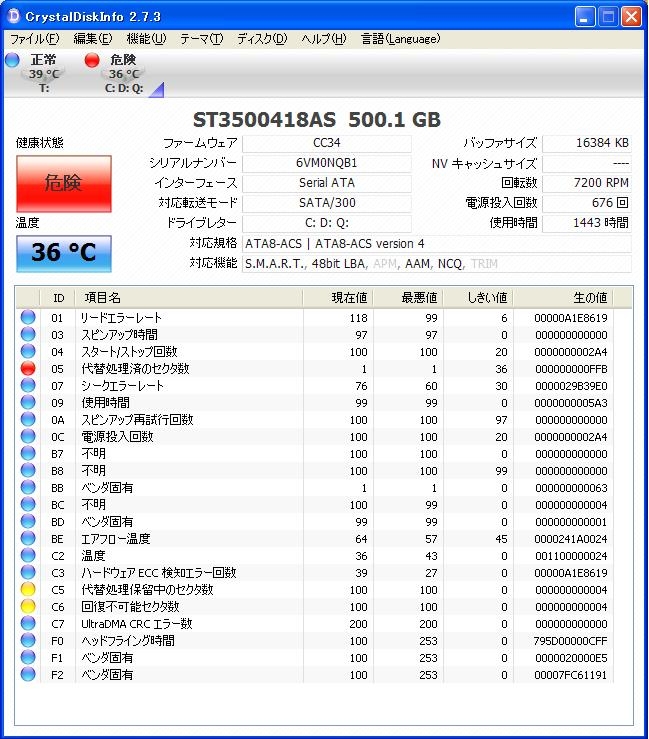Image resolution: width=649 pixels, height=739 pixels.
Task: Click status orb for row 03 スピンアップ時間
Action: [x=28, y=334]
